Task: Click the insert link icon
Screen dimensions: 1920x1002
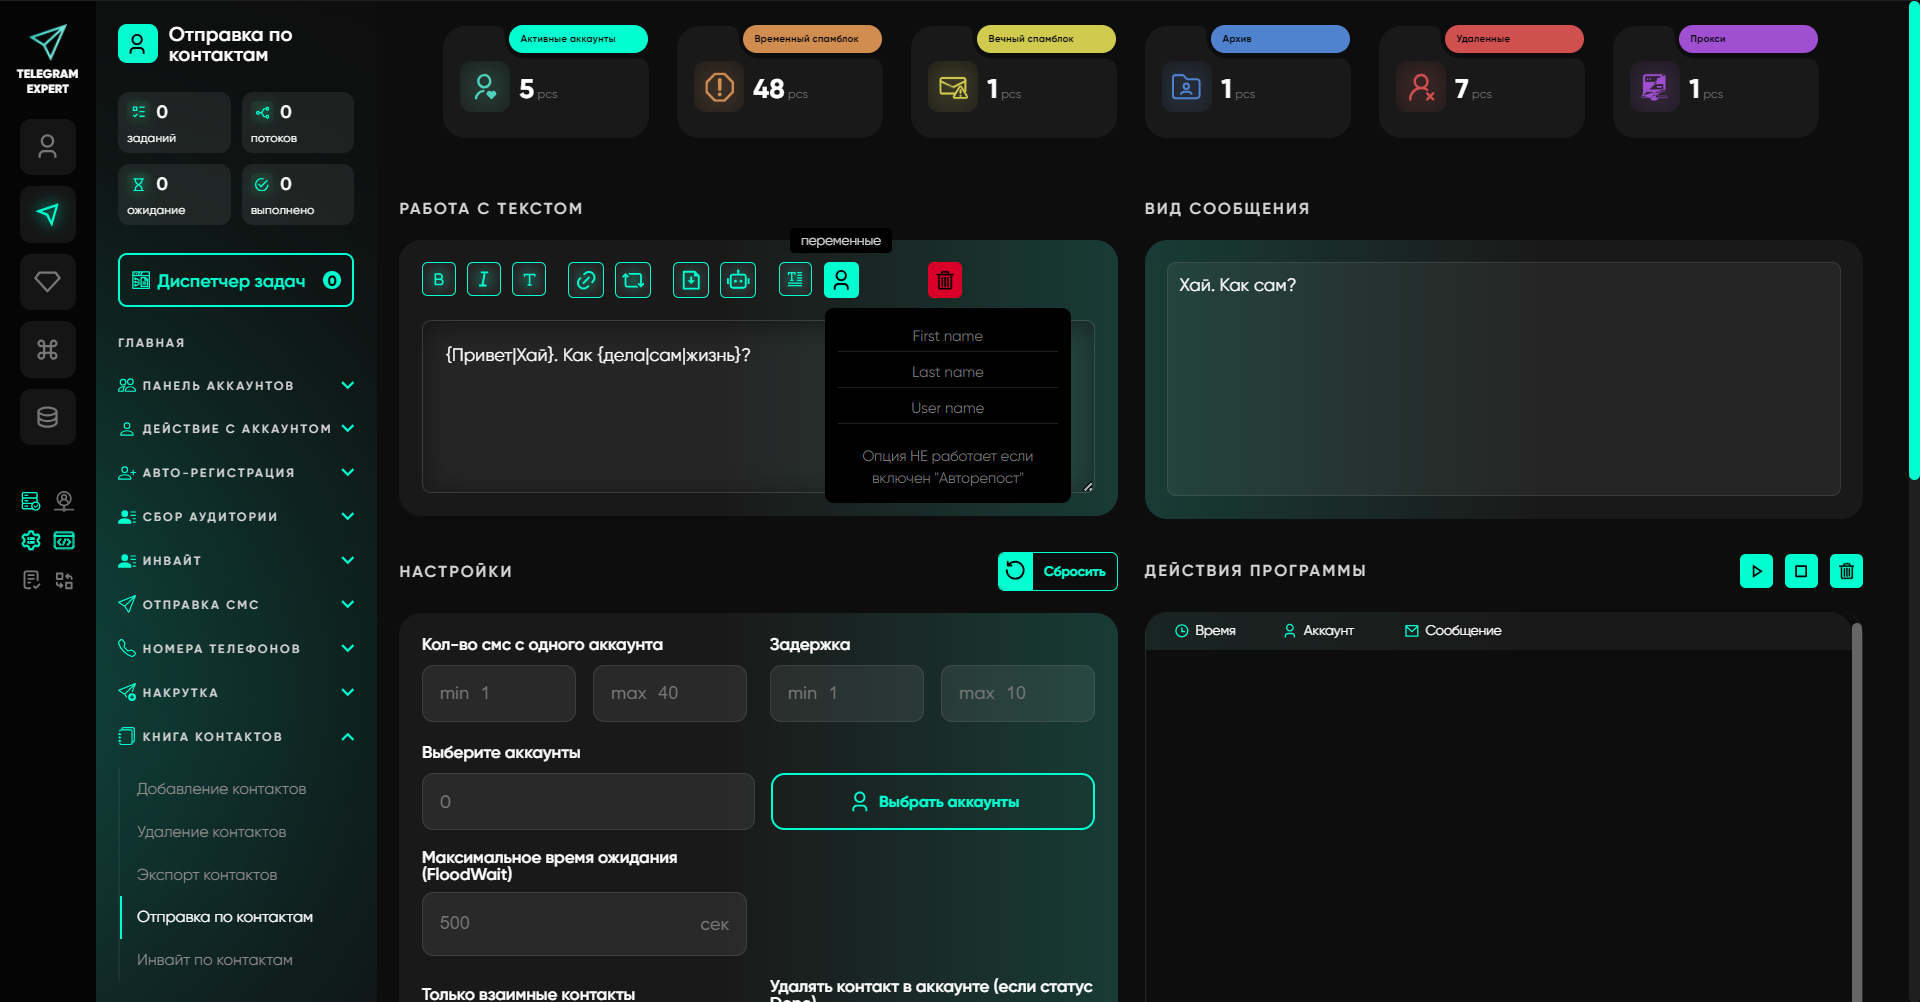Action: [585, 280]
